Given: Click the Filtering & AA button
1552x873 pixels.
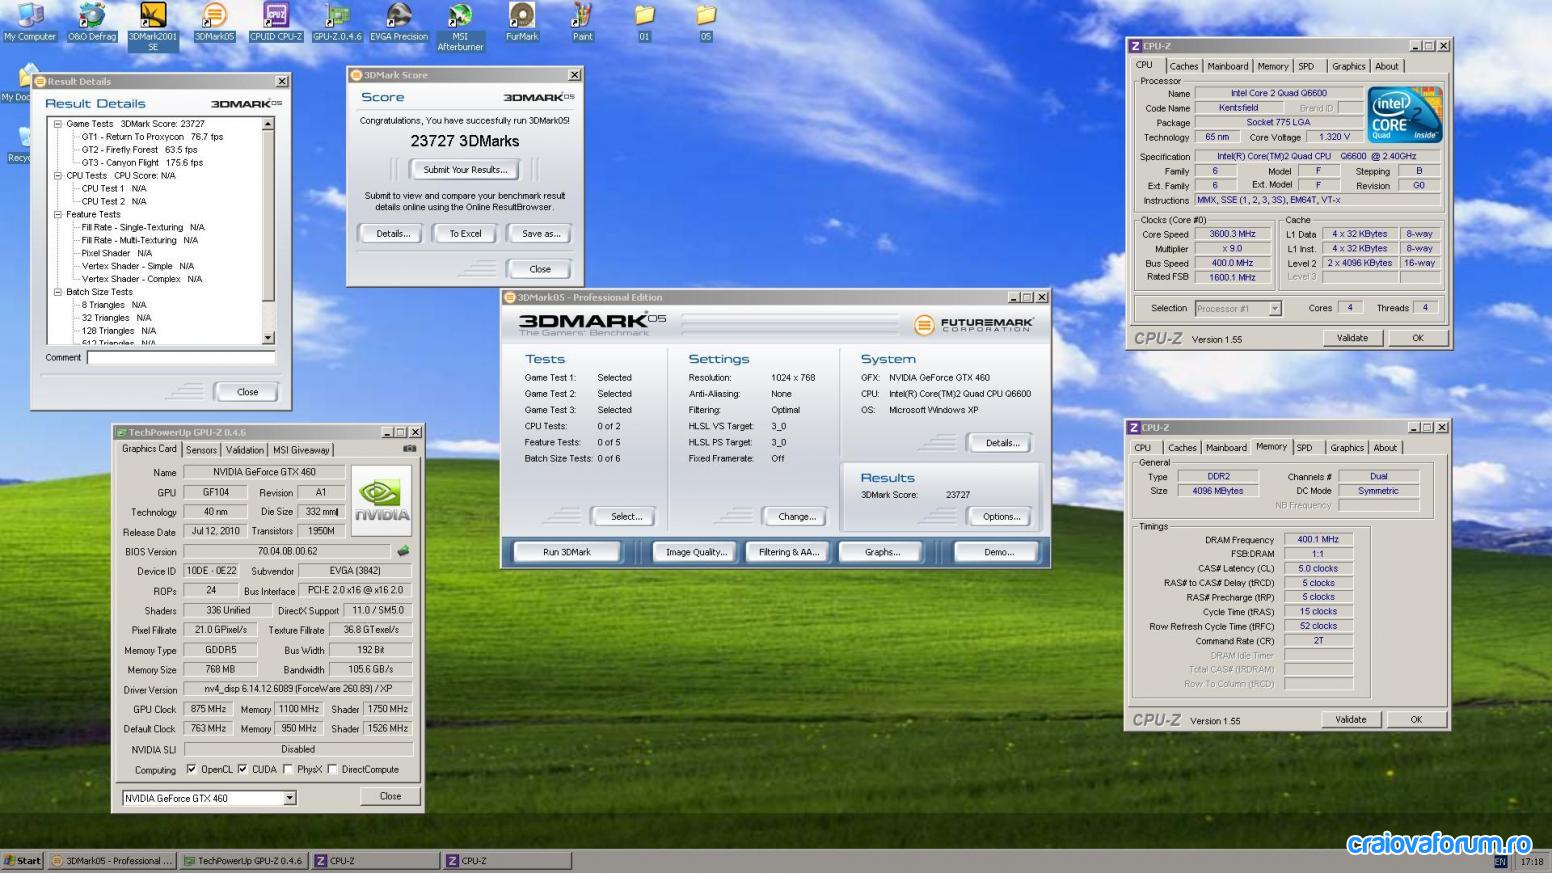Looking at the screenshot, I should 788,552.
